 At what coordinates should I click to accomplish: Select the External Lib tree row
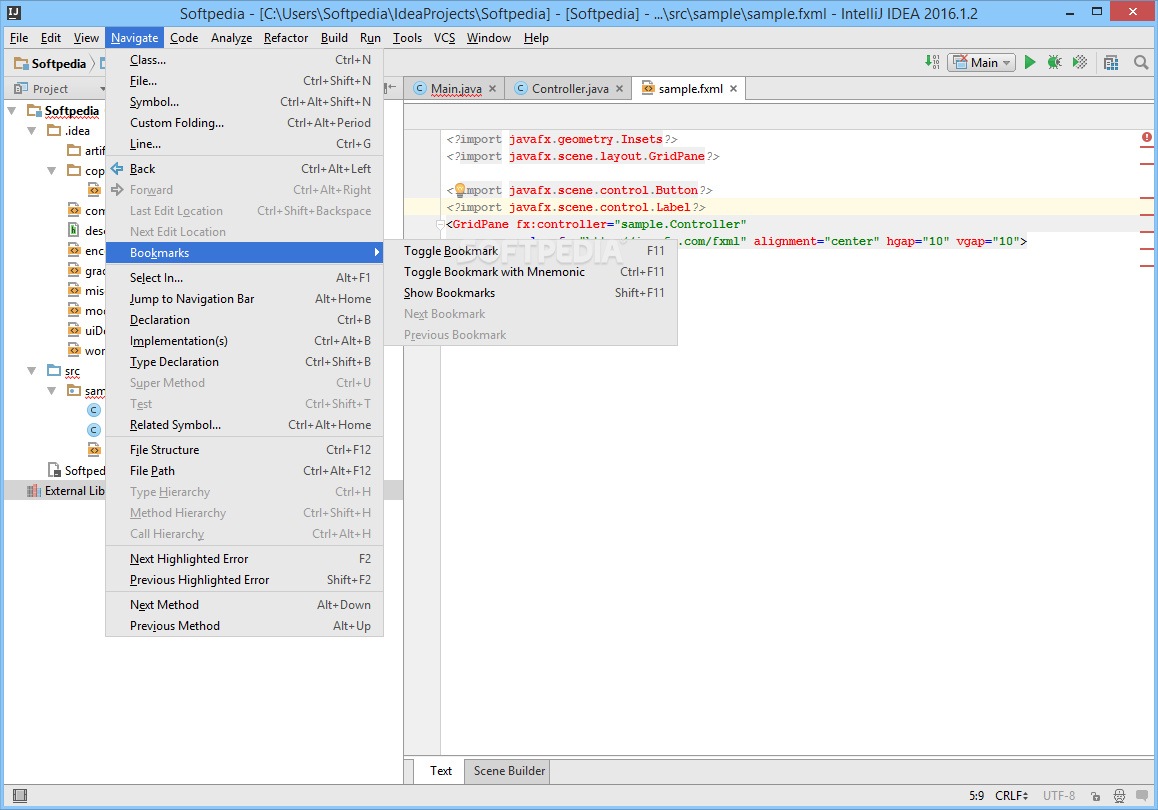[x=55, y=491]
